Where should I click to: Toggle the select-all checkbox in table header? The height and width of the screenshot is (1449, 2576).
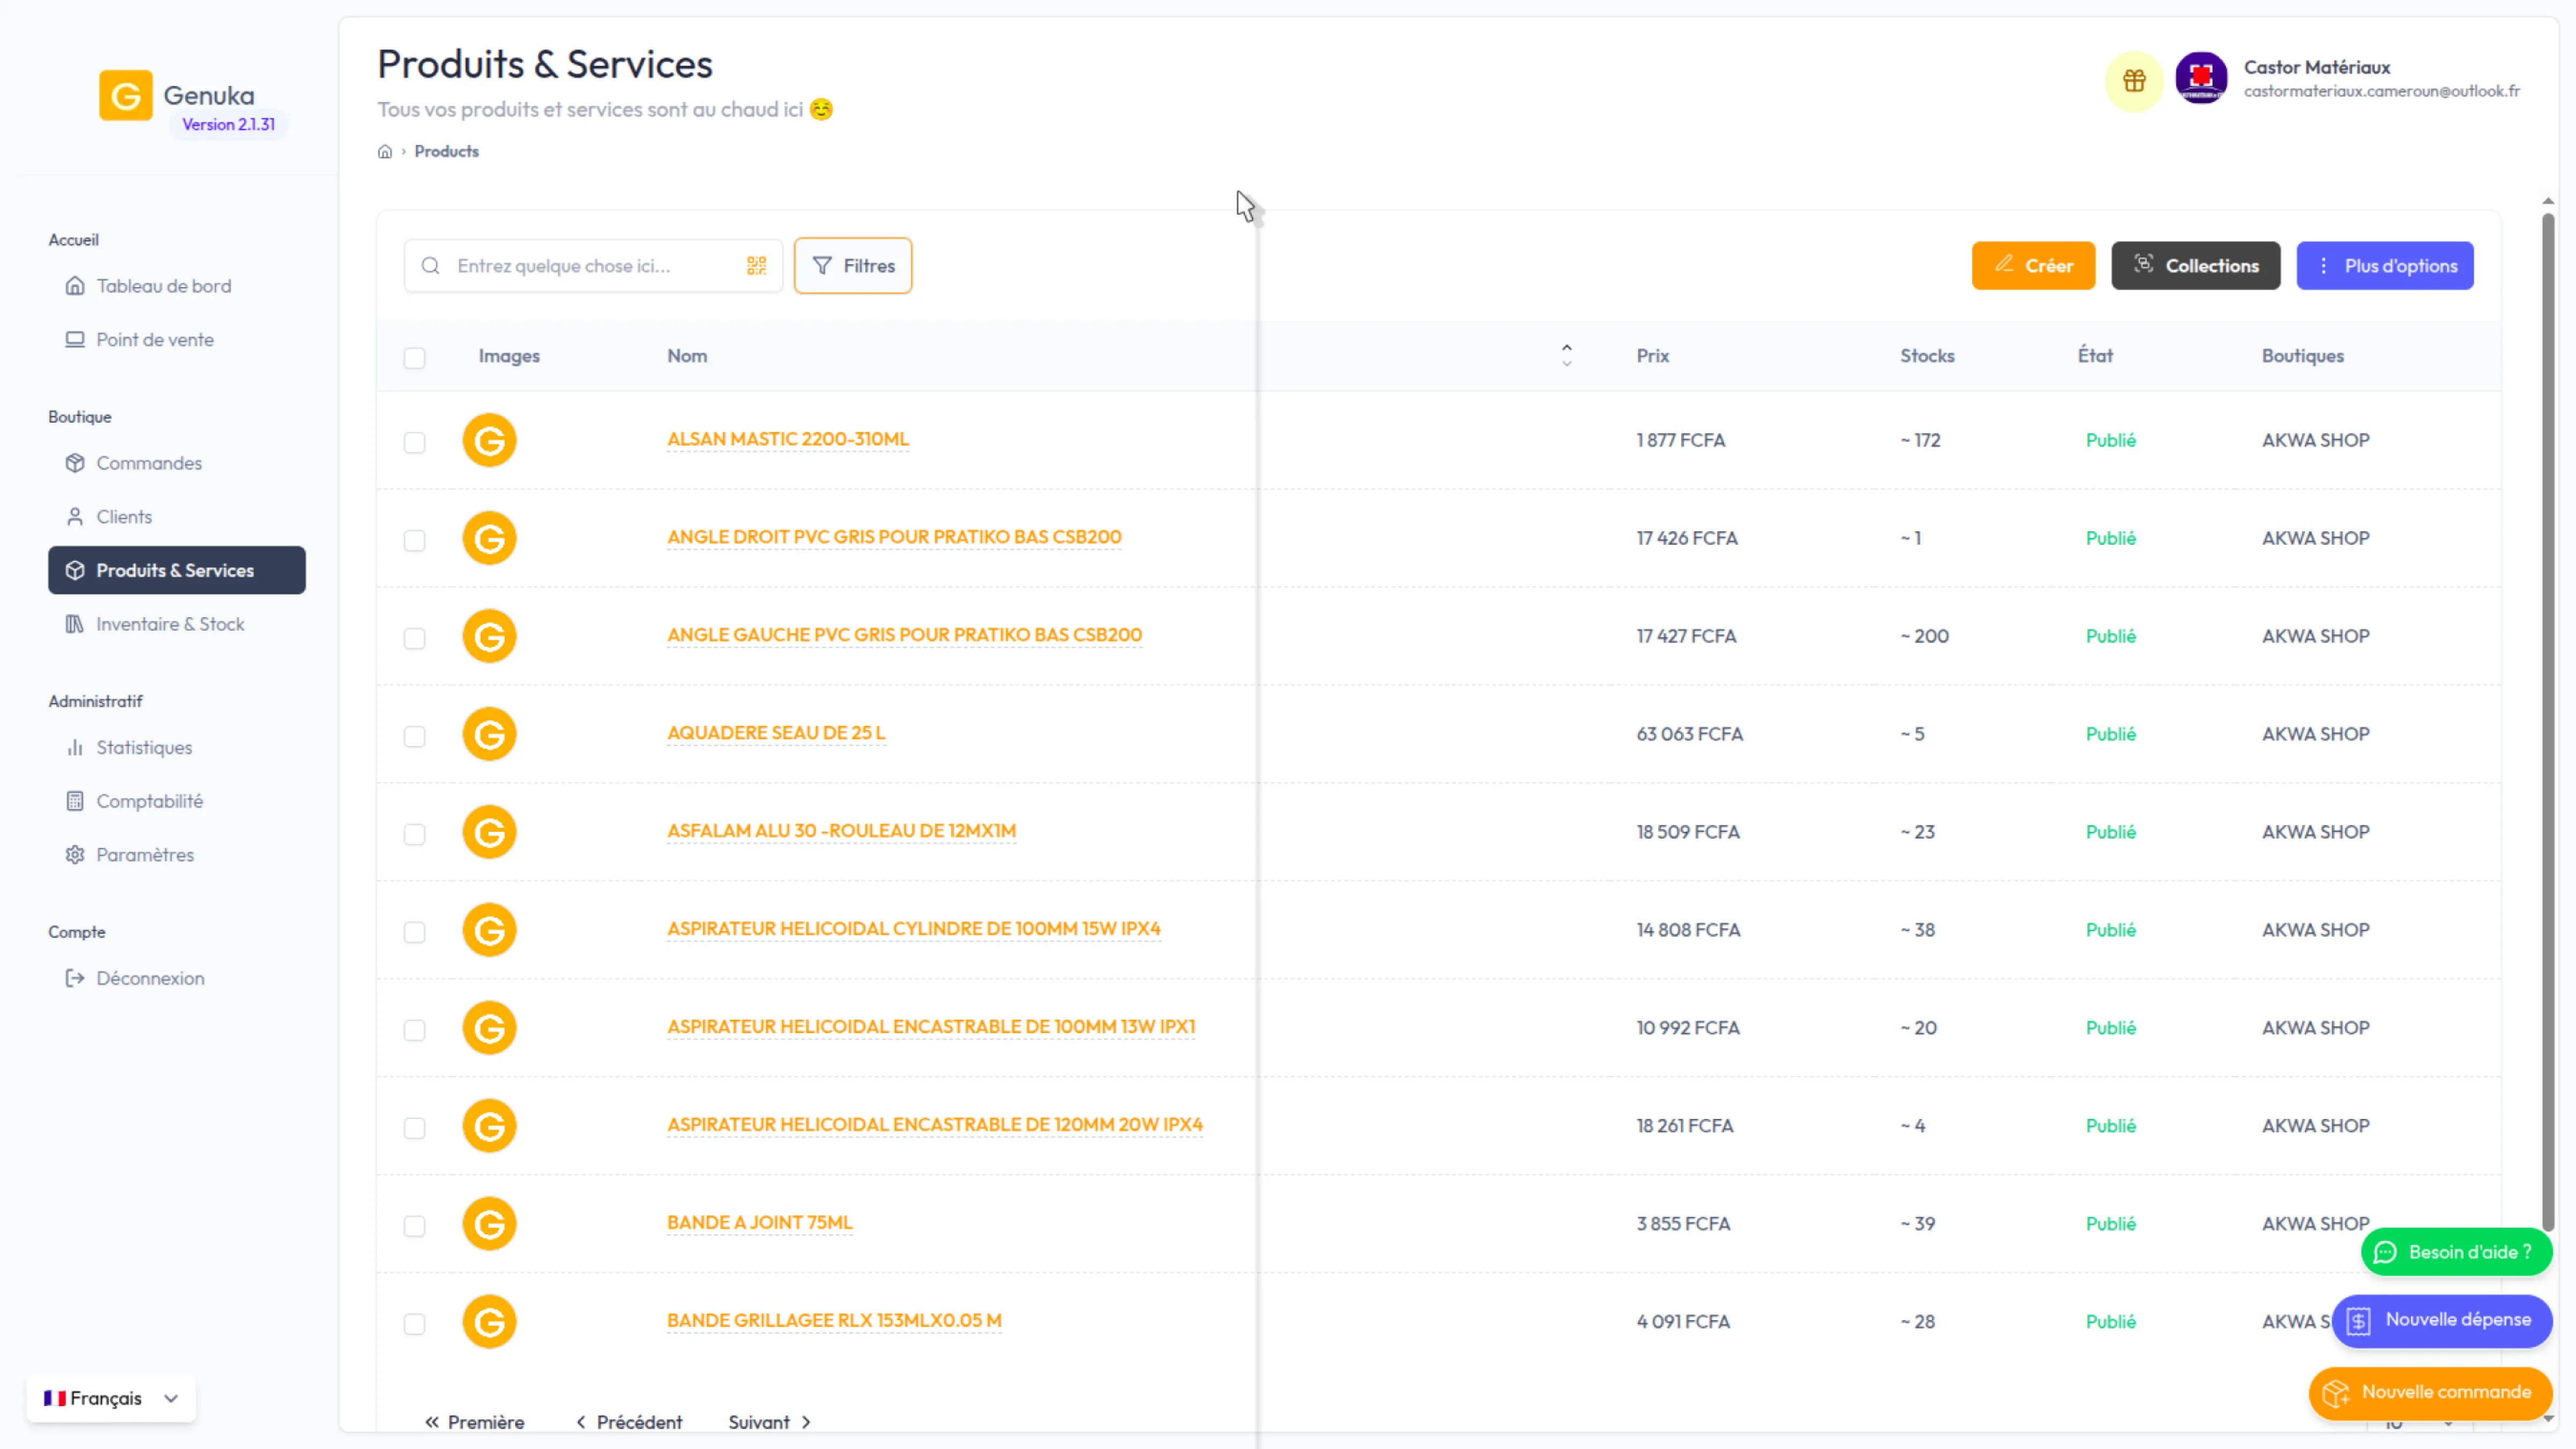click(x=414, y=358)
